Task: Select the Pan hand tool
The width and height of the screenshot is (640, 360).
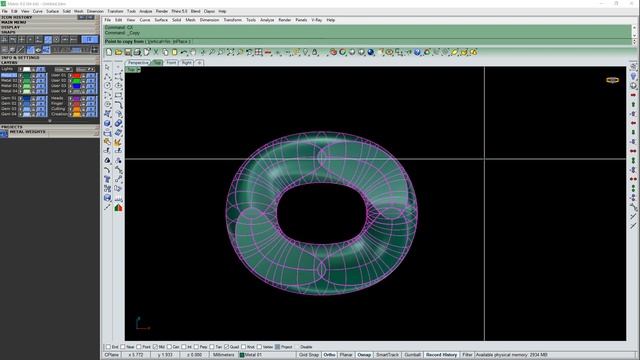Action: click(x=193, y=52)
